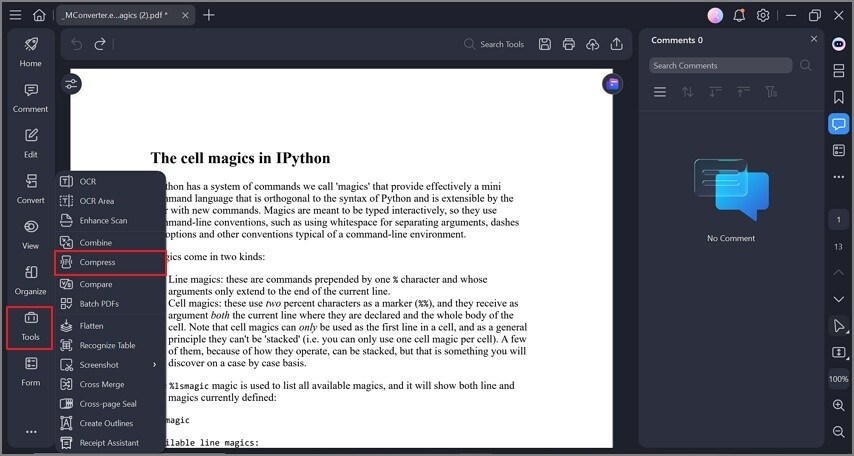Select OCR Area from Tools menu
Viewport: 854px width, 456px height.
[111, 201]
